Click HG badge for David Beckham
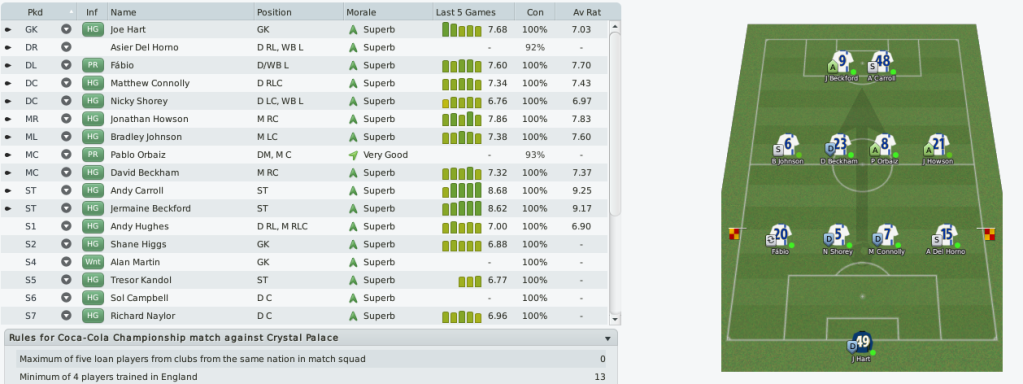The width and height of the screenshot is (1023, 384). point(92,173)
